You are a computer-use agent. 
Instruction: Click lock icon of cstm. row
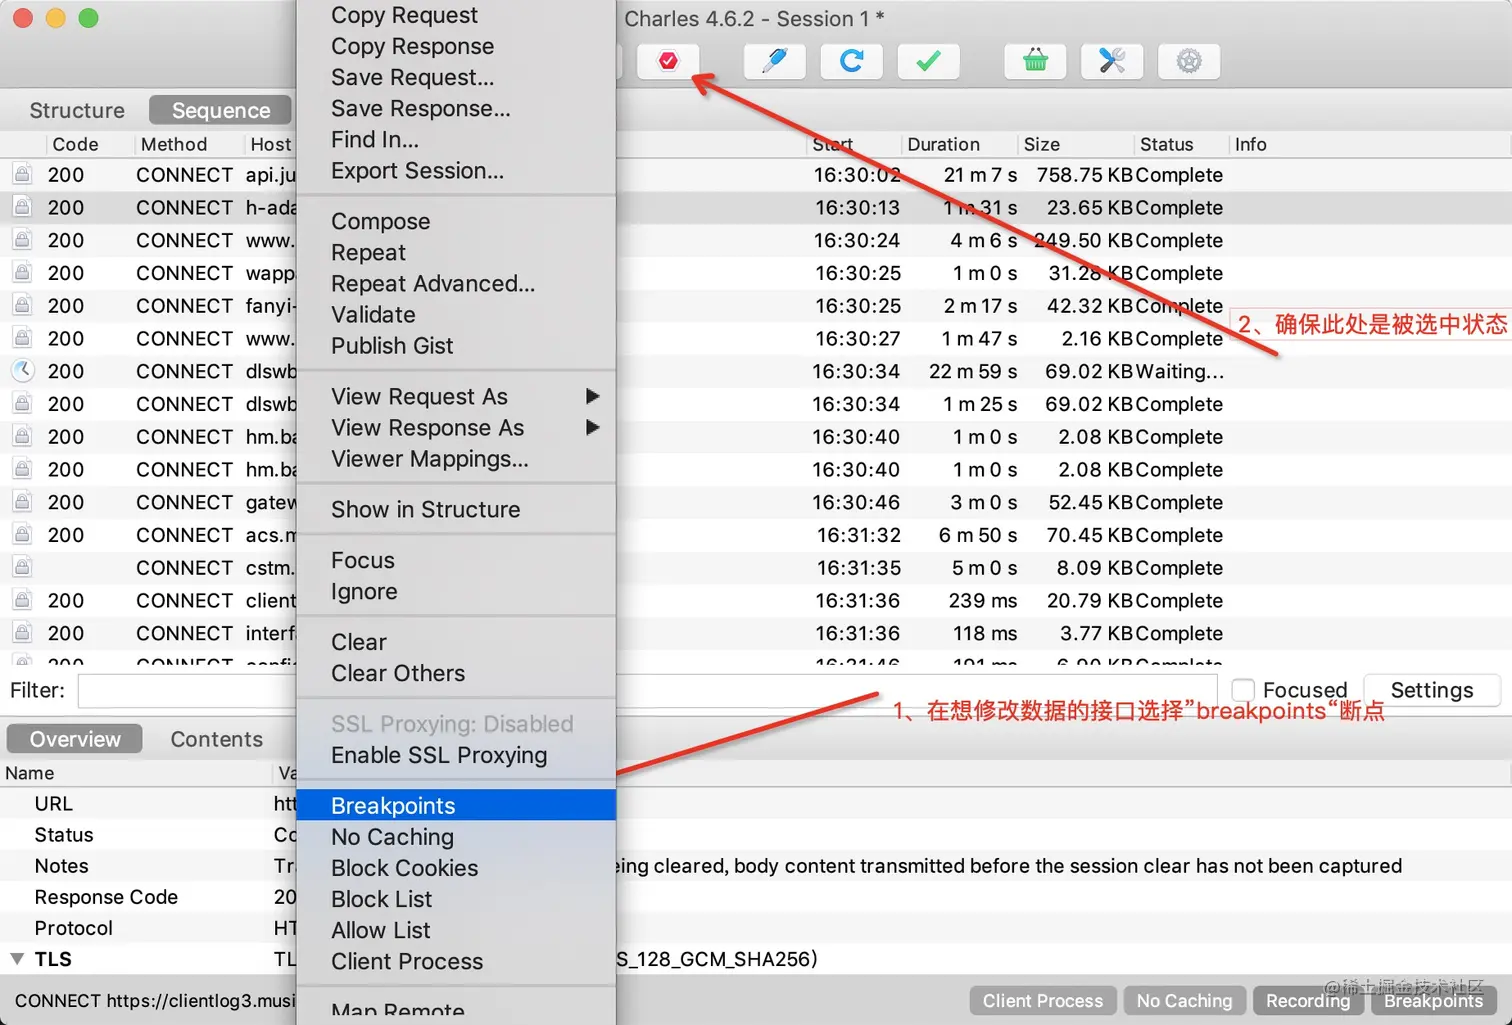[22, 567]
